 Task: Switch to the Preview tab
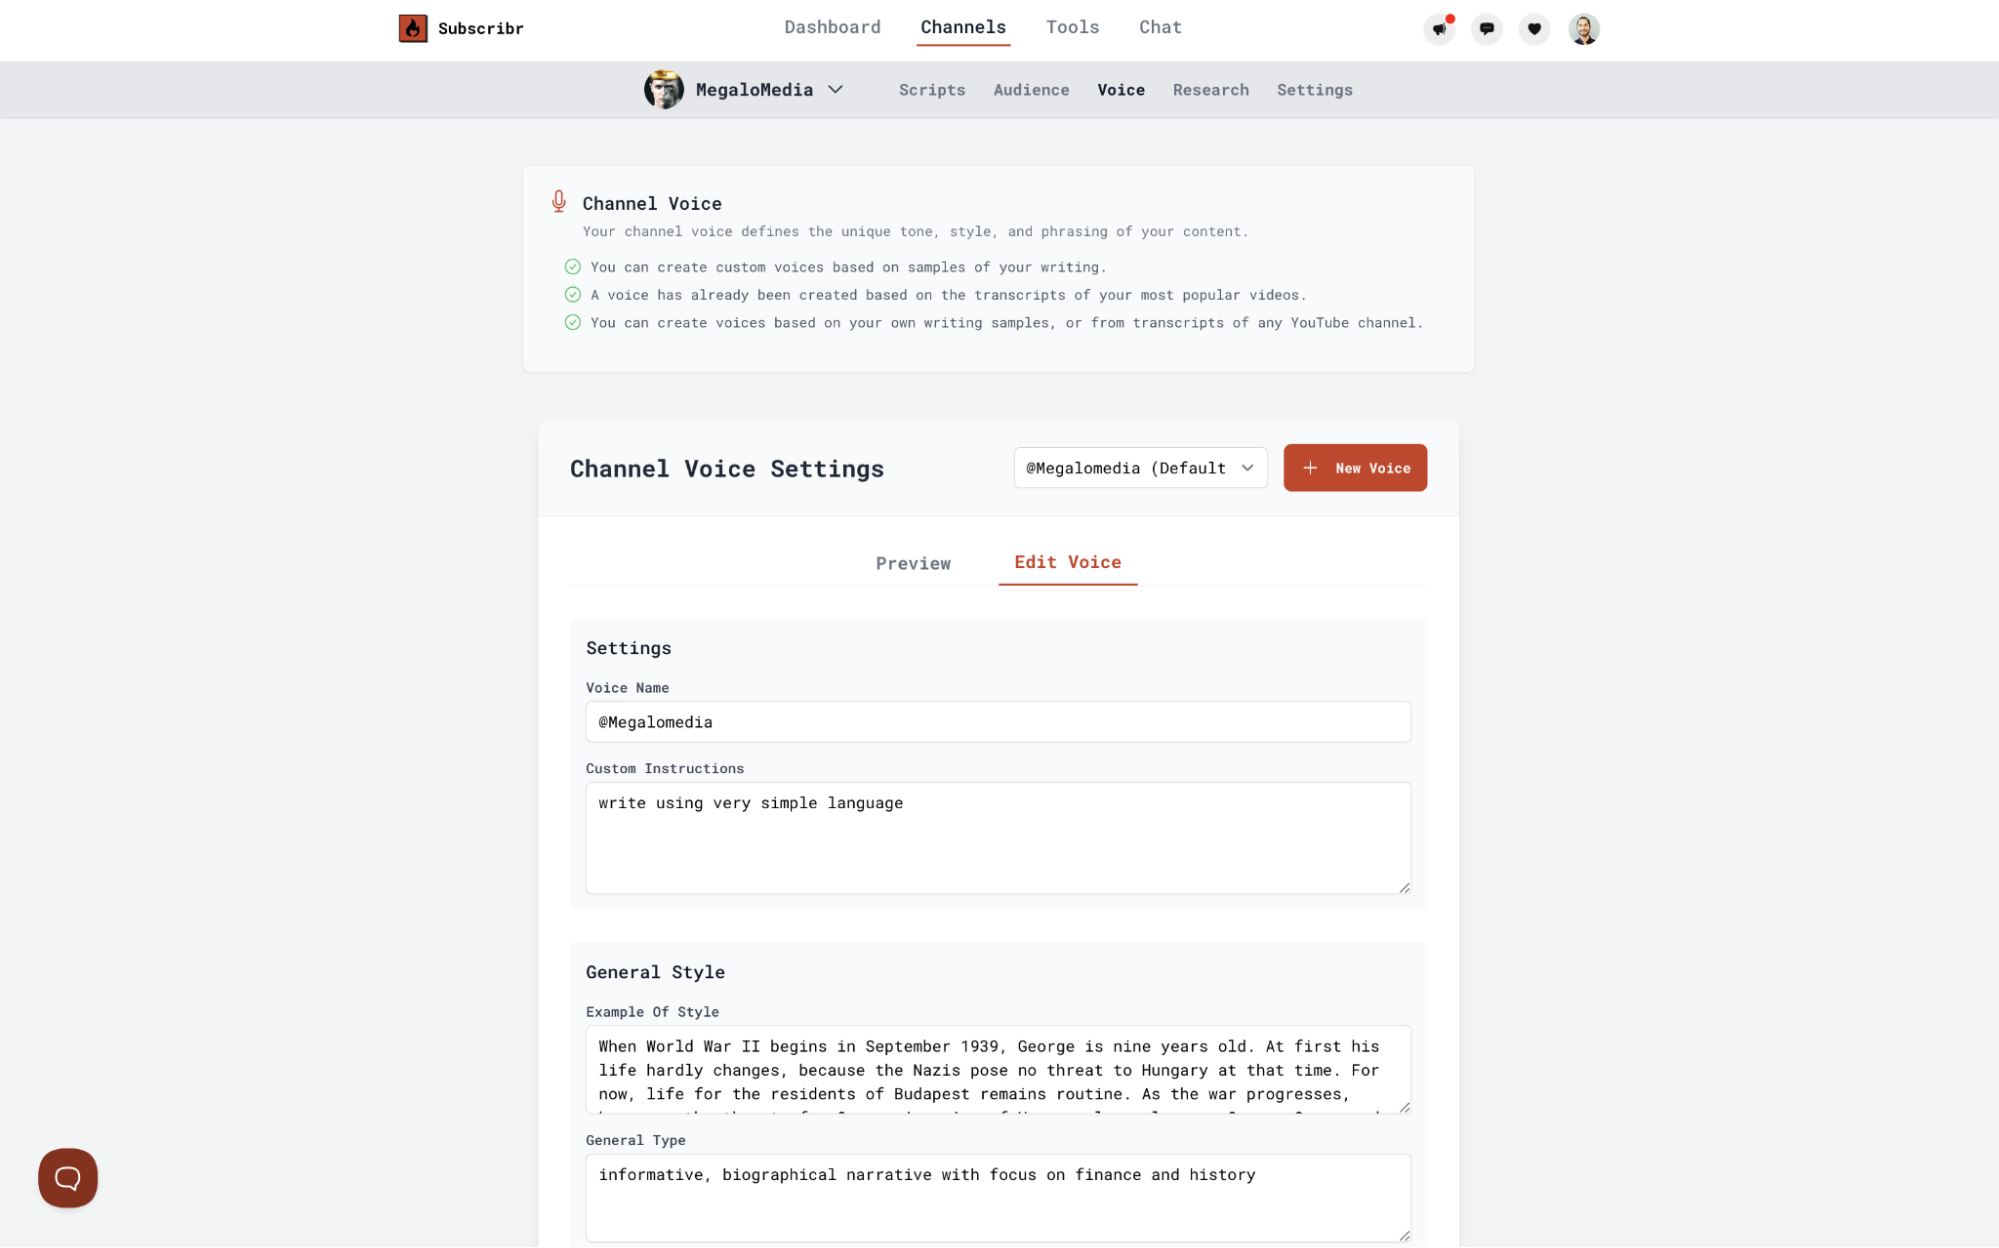pyautogui.click(x=914, y=562)
